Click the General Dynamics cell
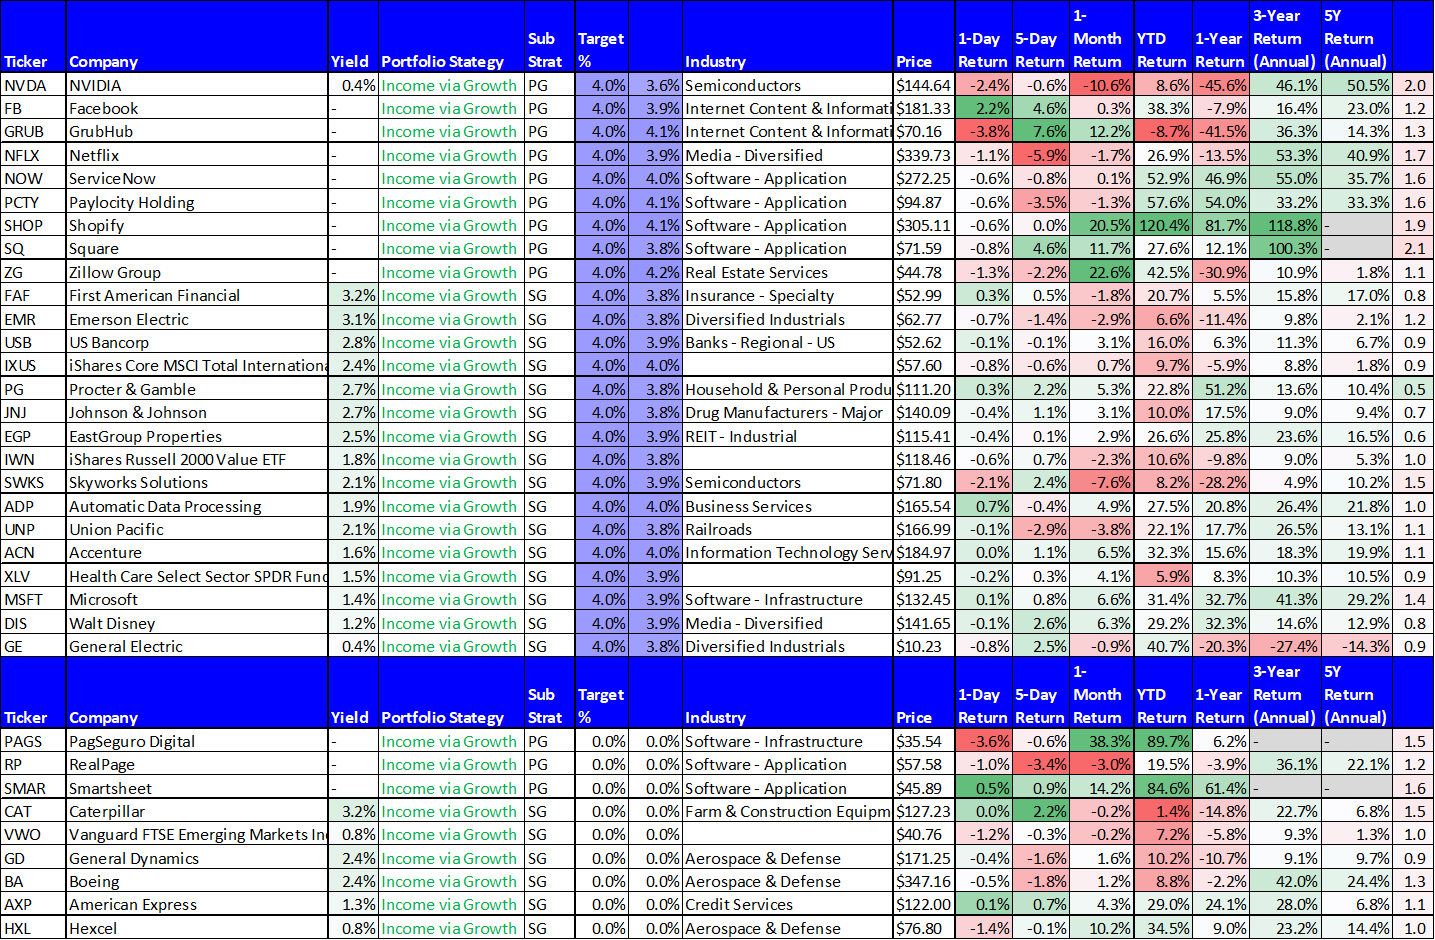This screenshot has width=1435, height=940. [x=197, y=858]
